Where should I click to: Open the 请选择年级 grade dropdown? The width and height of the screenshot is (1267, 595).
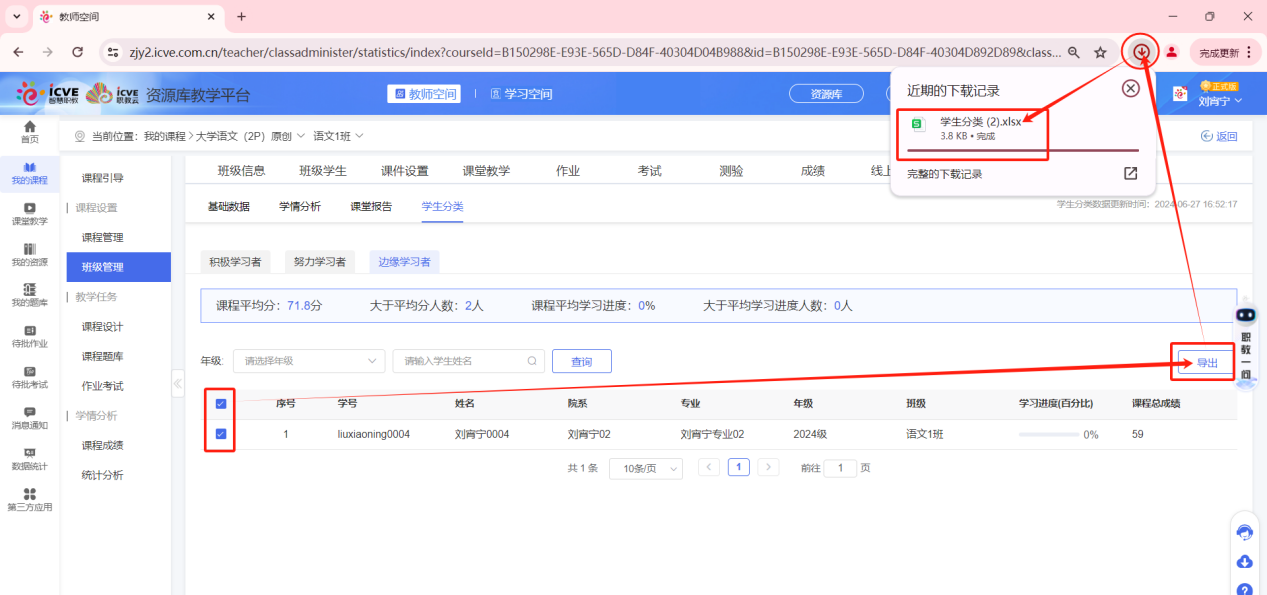coord(309,361)
